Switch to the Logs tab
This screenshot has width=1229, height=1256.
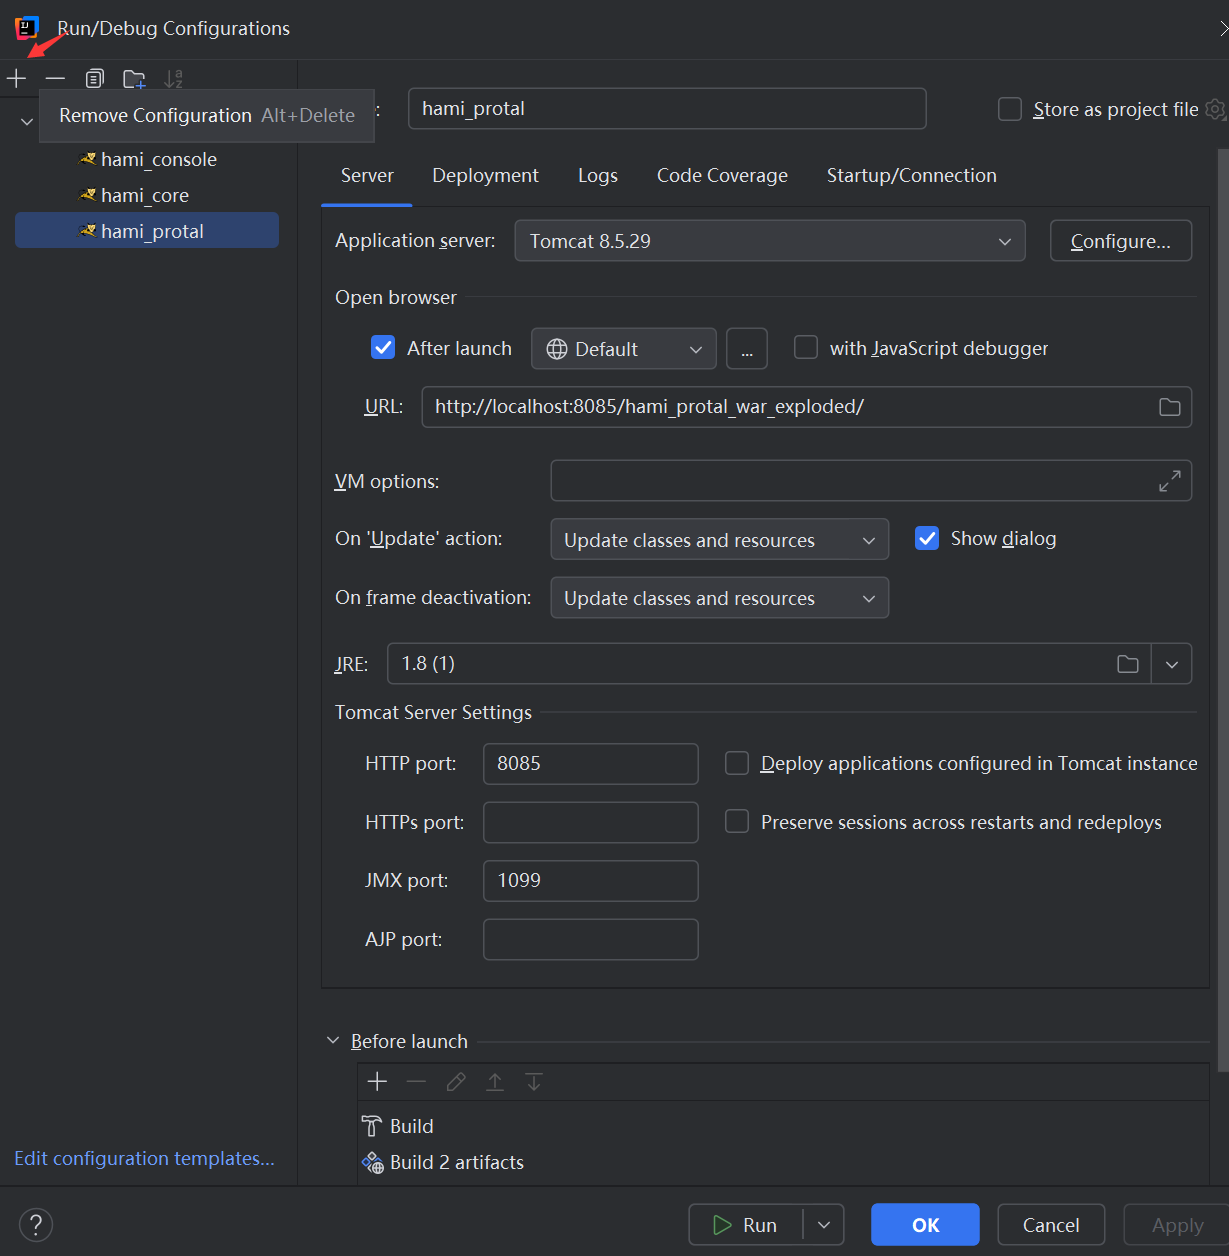598,176
